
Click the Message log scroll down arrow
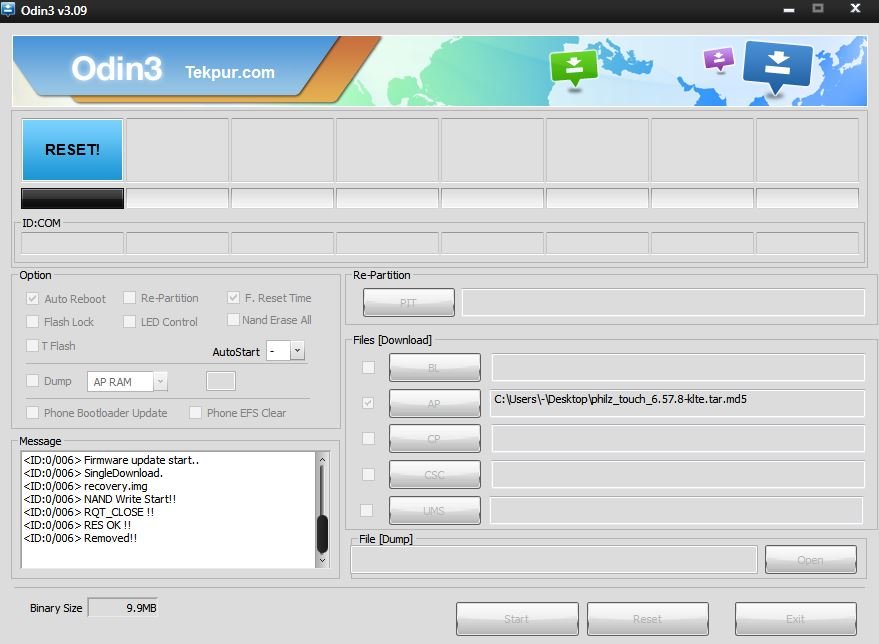coord(322,560)
